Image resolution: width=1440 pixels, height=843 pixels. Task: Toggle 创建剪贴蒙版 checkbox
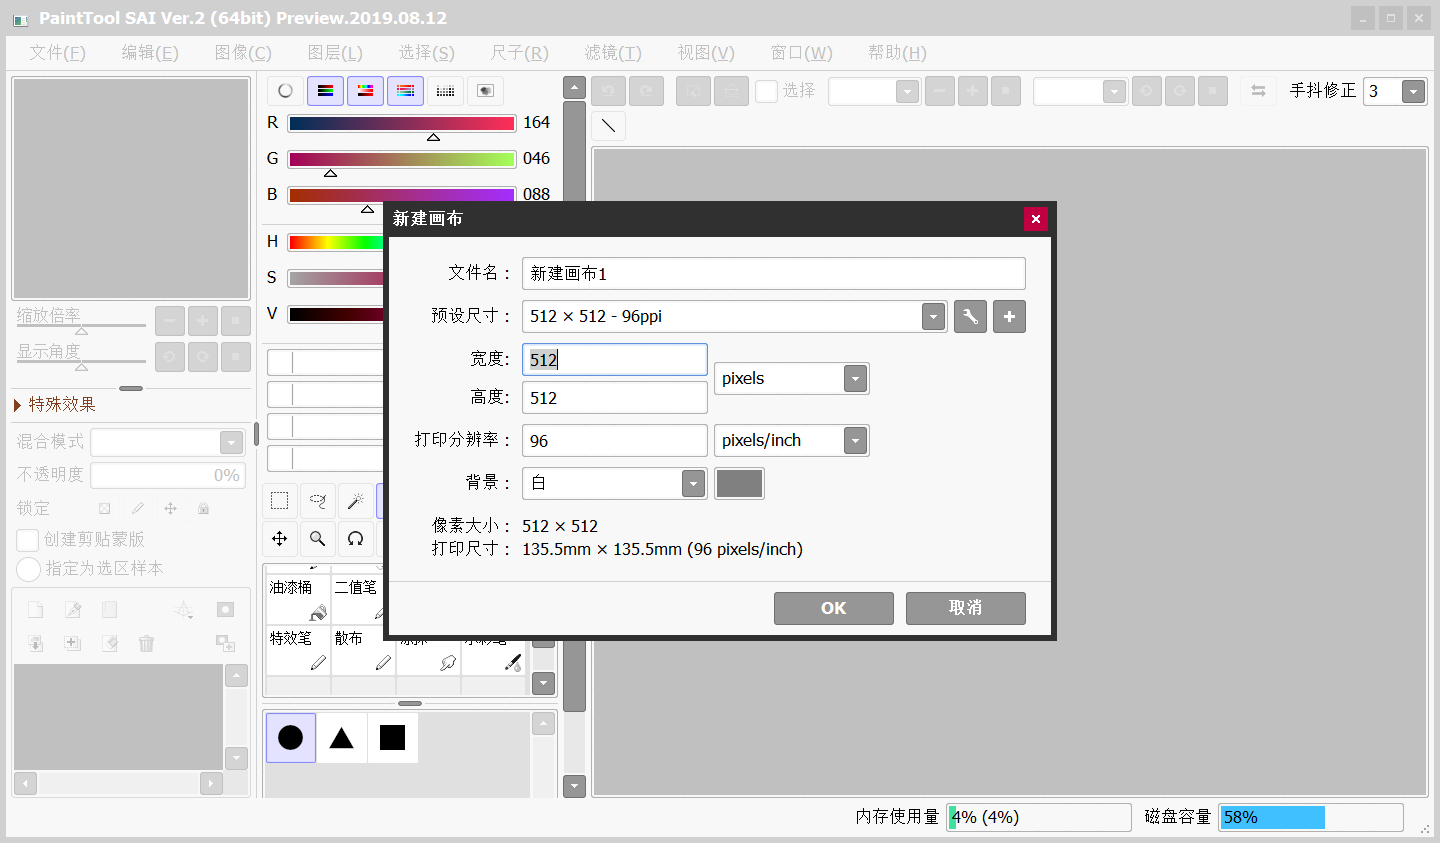coord(28,540)
